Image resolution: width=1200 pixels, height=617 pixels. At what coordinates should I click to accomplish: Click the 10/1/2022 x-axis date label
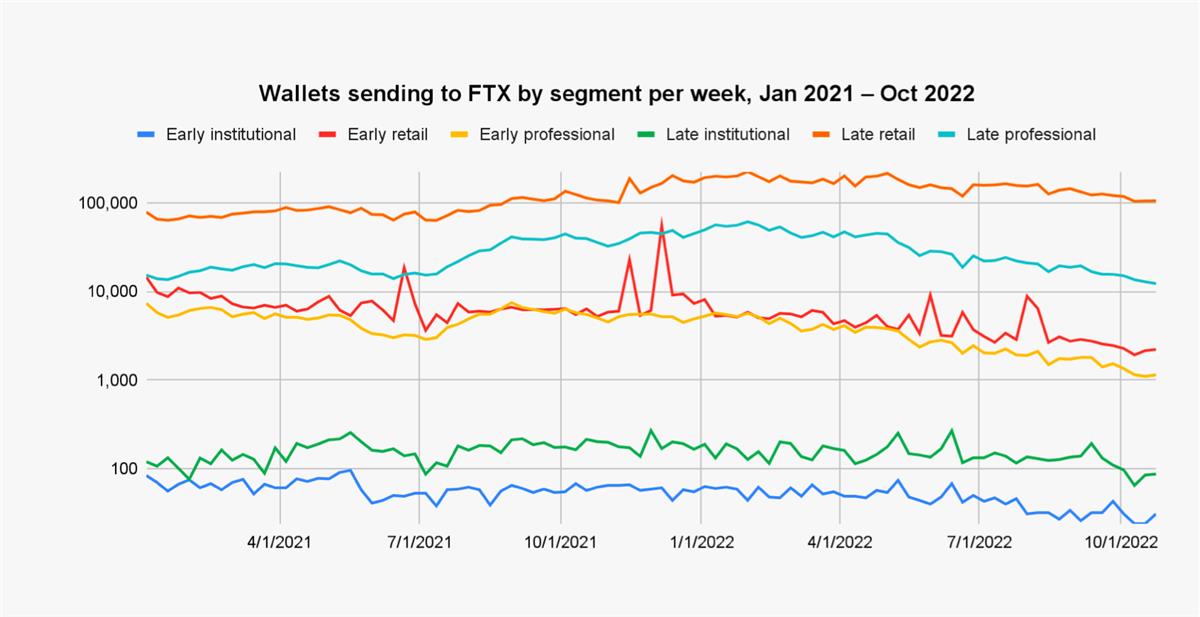pyautogui.click(x=1123, y=543)
